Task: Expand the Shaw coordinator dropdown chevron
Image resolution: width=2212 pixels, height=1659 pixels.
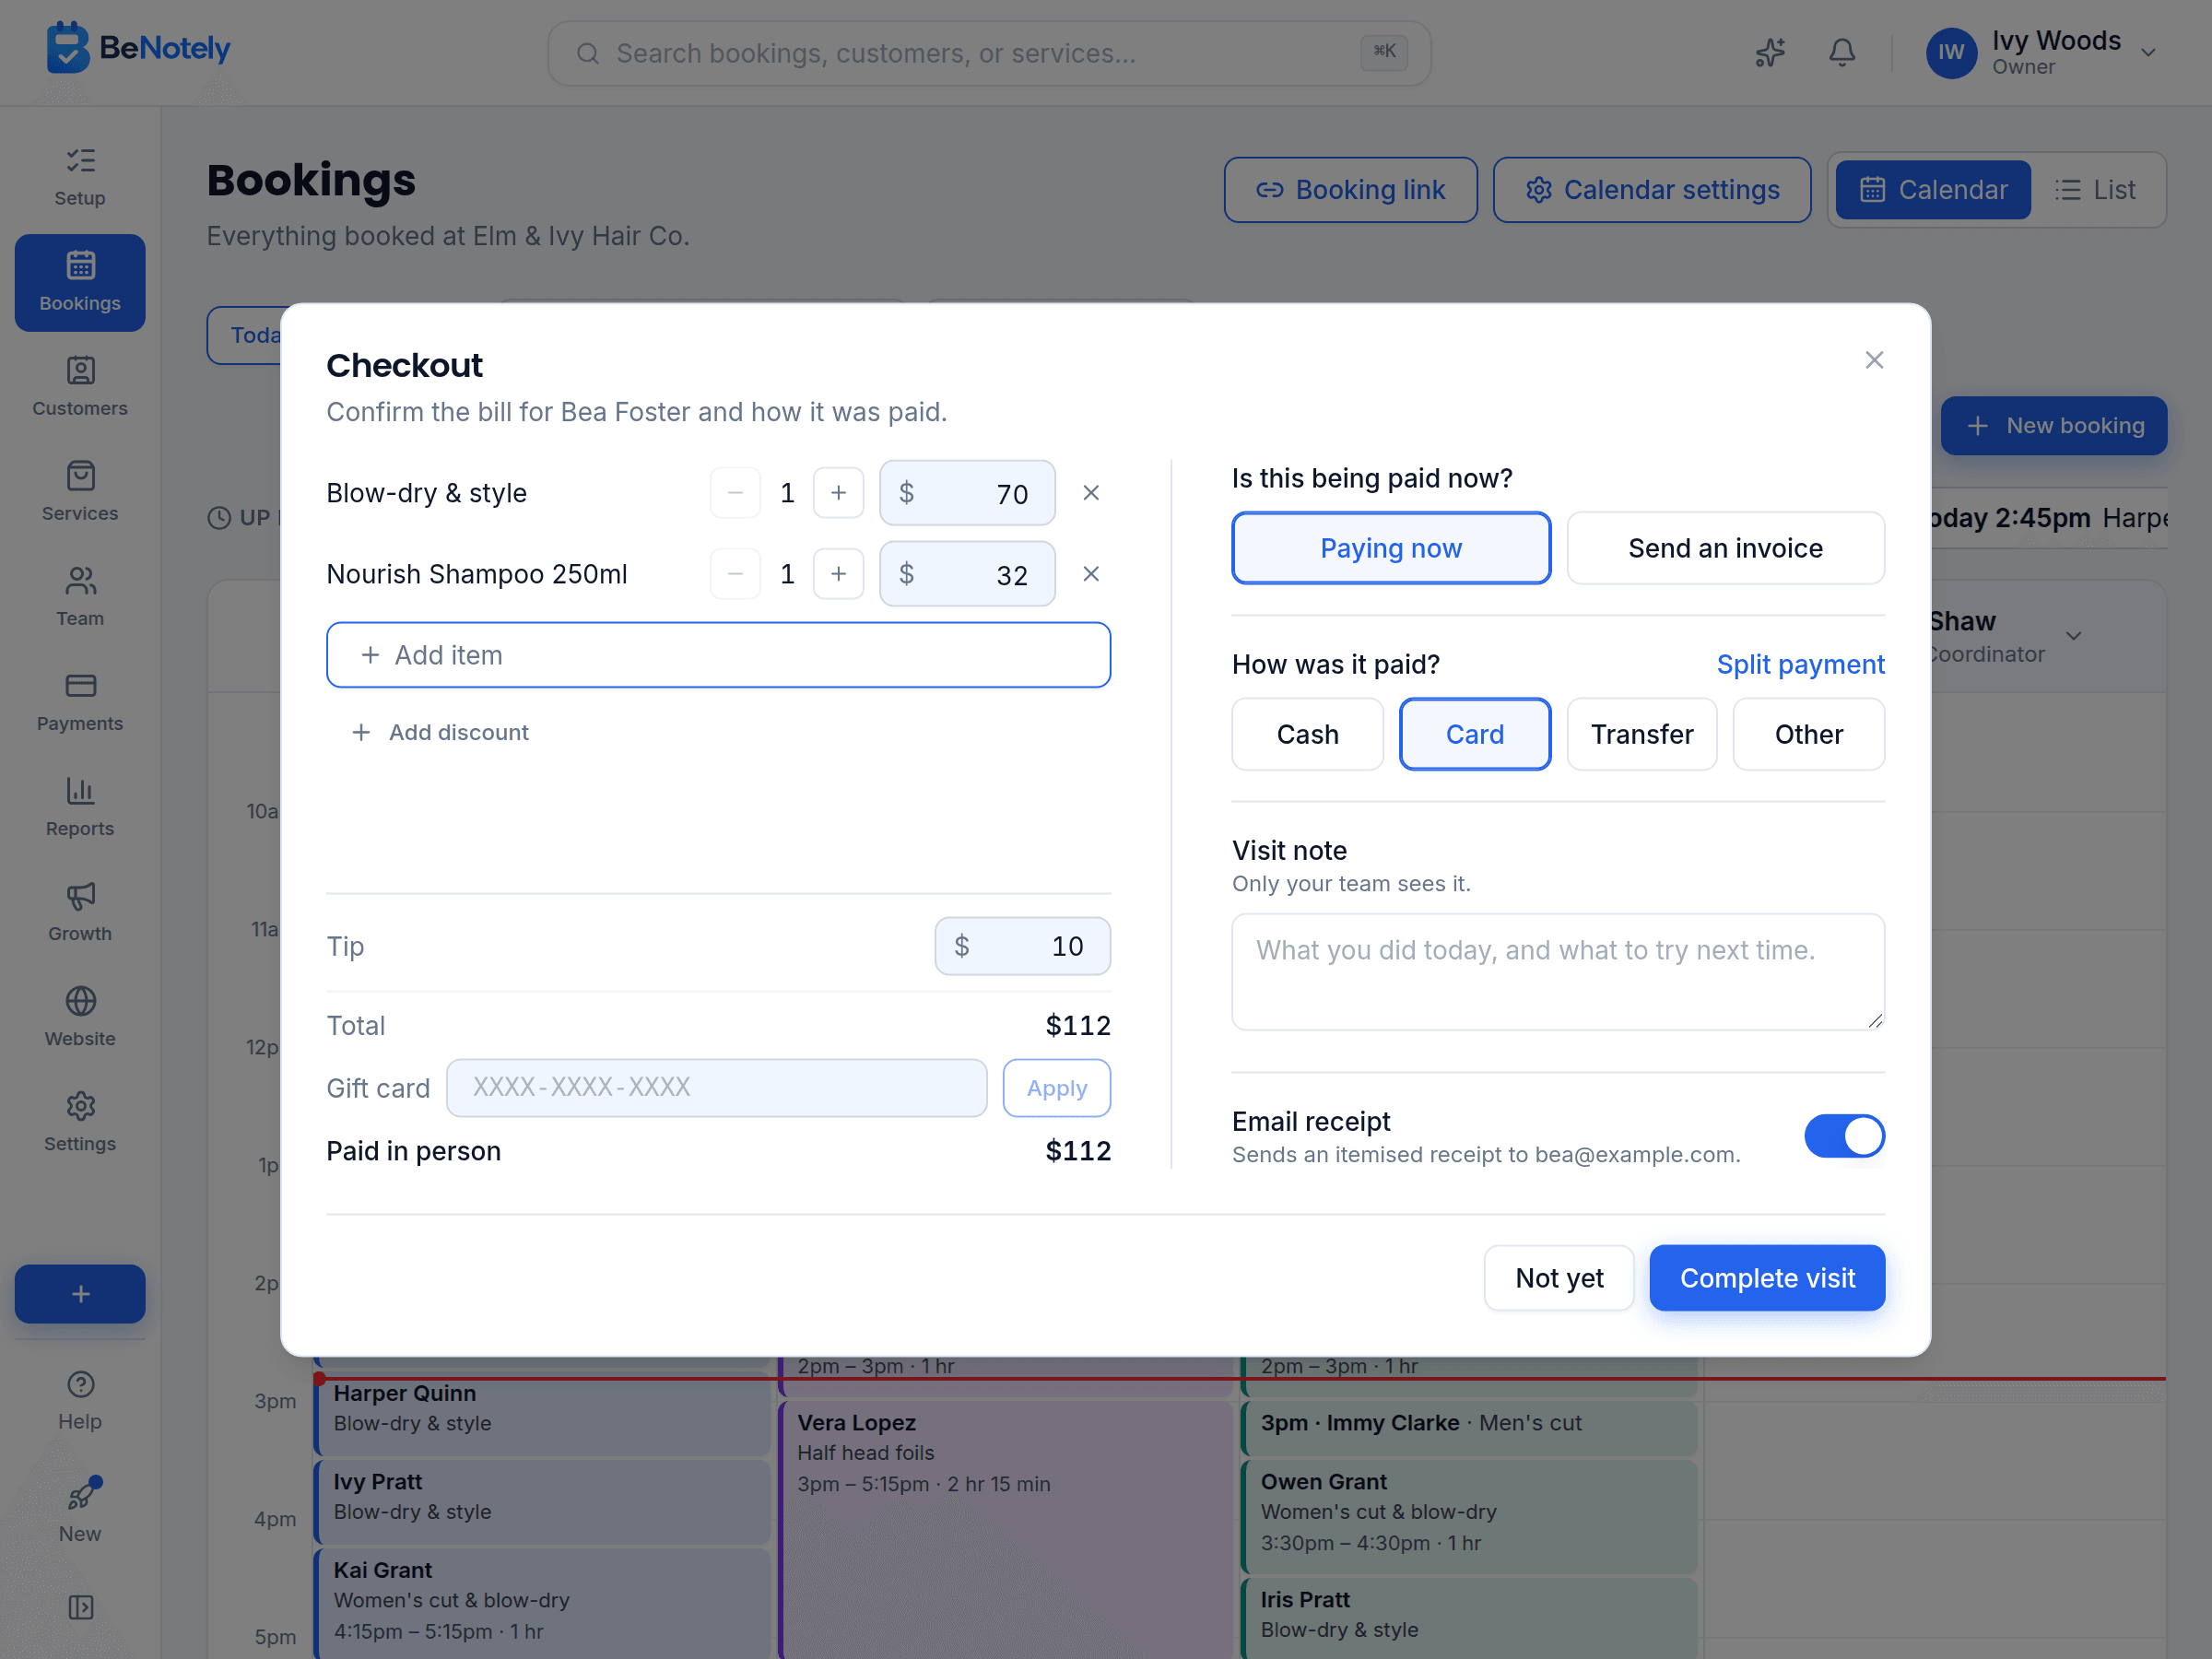Action: (2073, 636)
